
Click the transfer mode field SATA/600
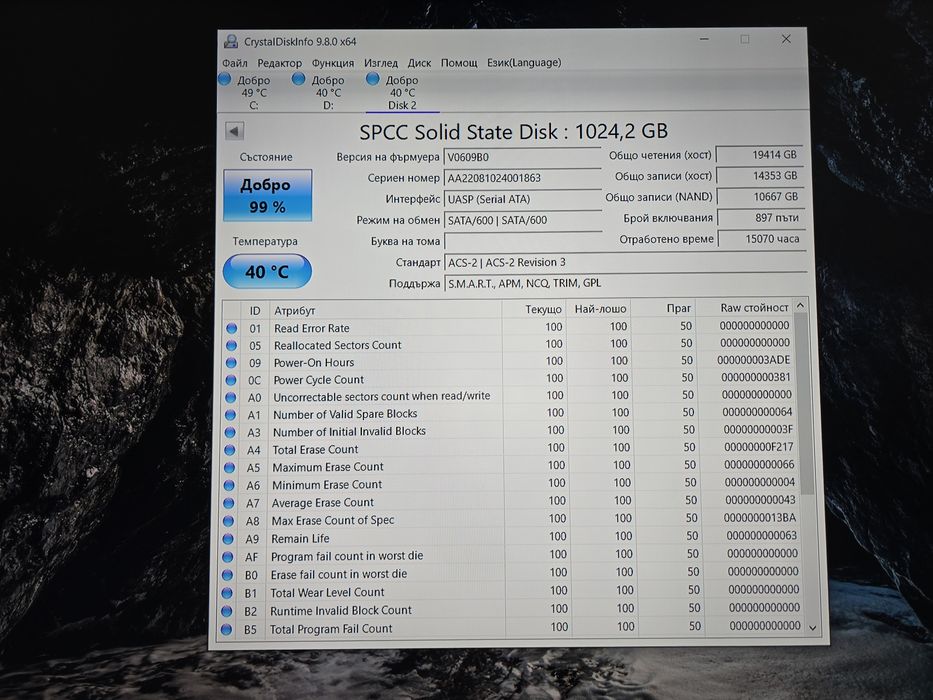click(522, 220)
